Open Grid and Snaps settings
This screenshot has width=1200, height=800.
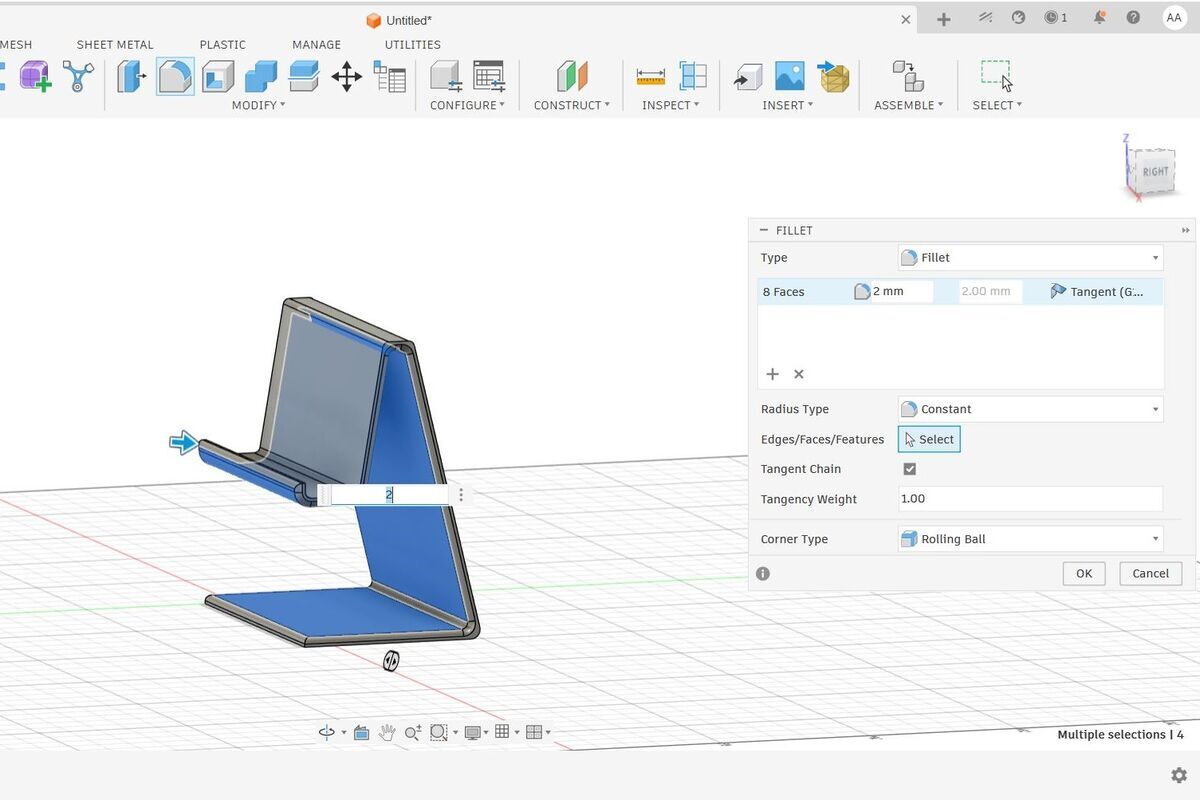point(502,732)
